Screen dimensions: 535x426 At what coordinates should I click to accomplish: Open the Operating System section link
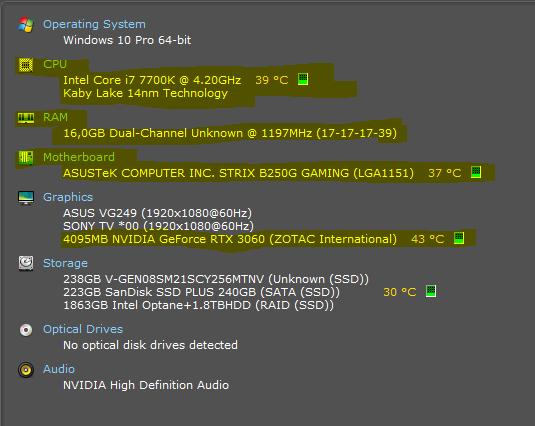94,24
